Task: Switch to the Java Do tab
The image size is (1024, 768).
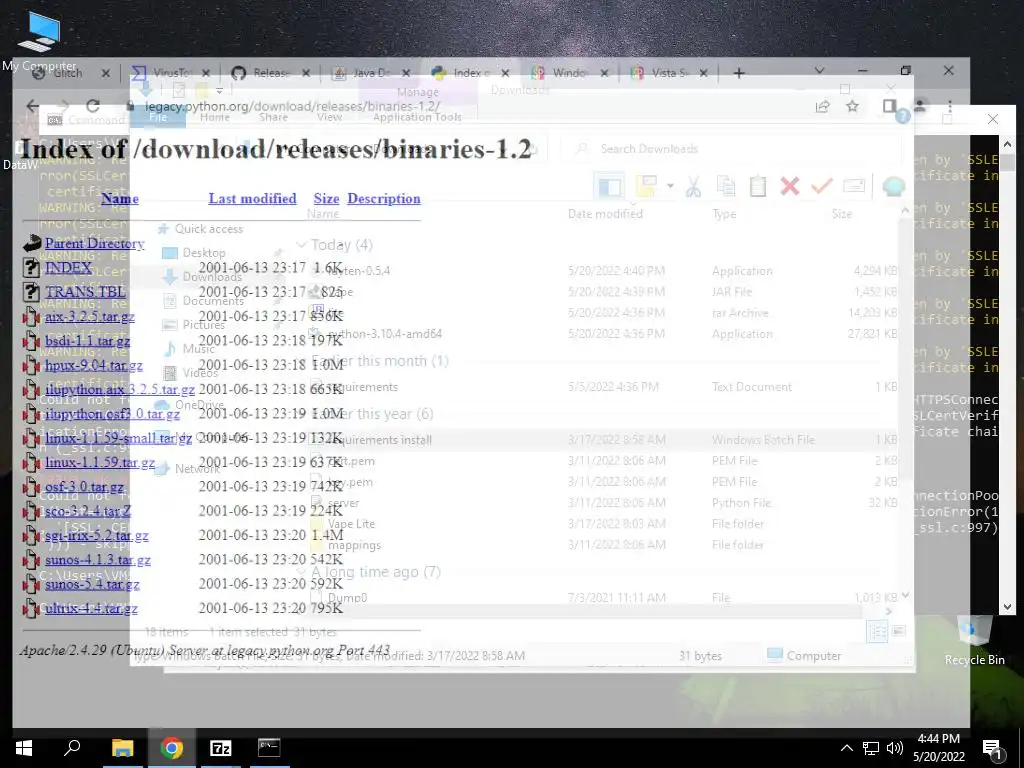Action: coord(371,73)
